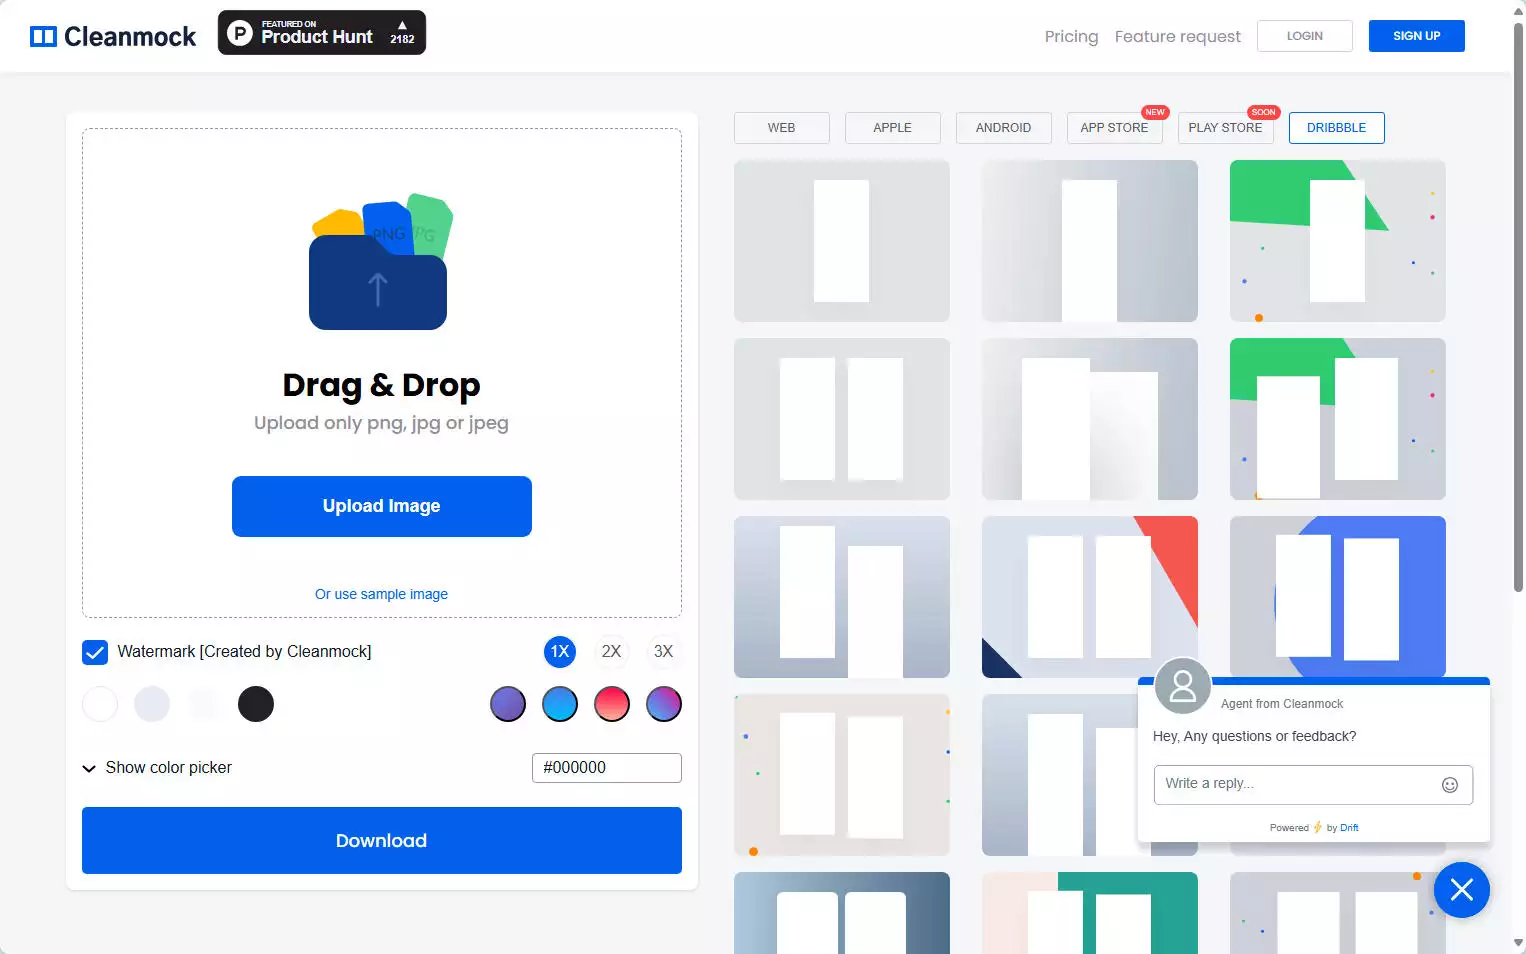Choose the blue gradient swatch
Viewport: 1526px width, 954px height.
click(560, 704)
